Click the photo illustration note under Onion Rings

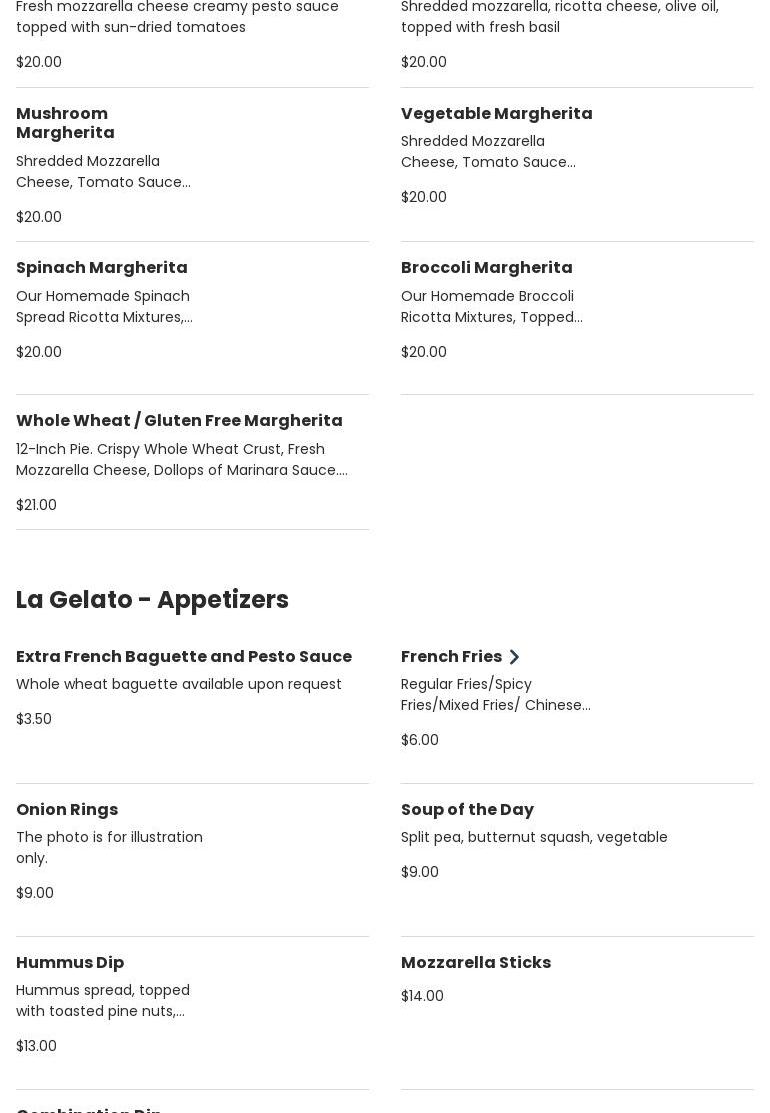point(109,848)
